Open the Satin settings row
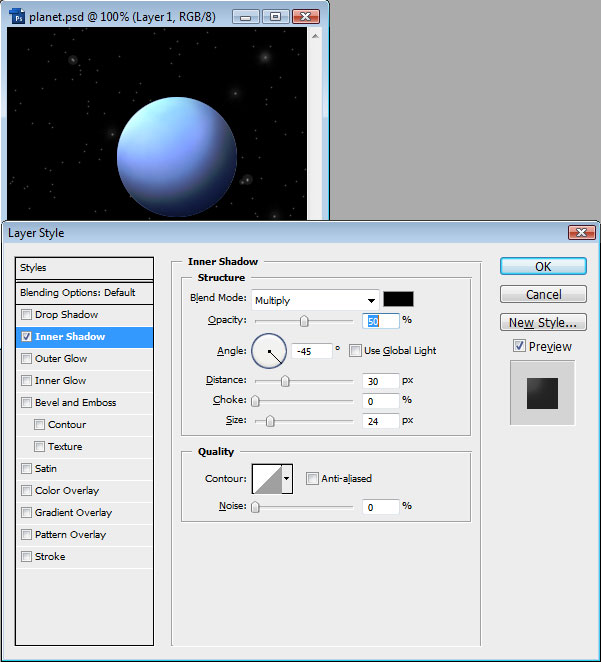 [84, 468]
